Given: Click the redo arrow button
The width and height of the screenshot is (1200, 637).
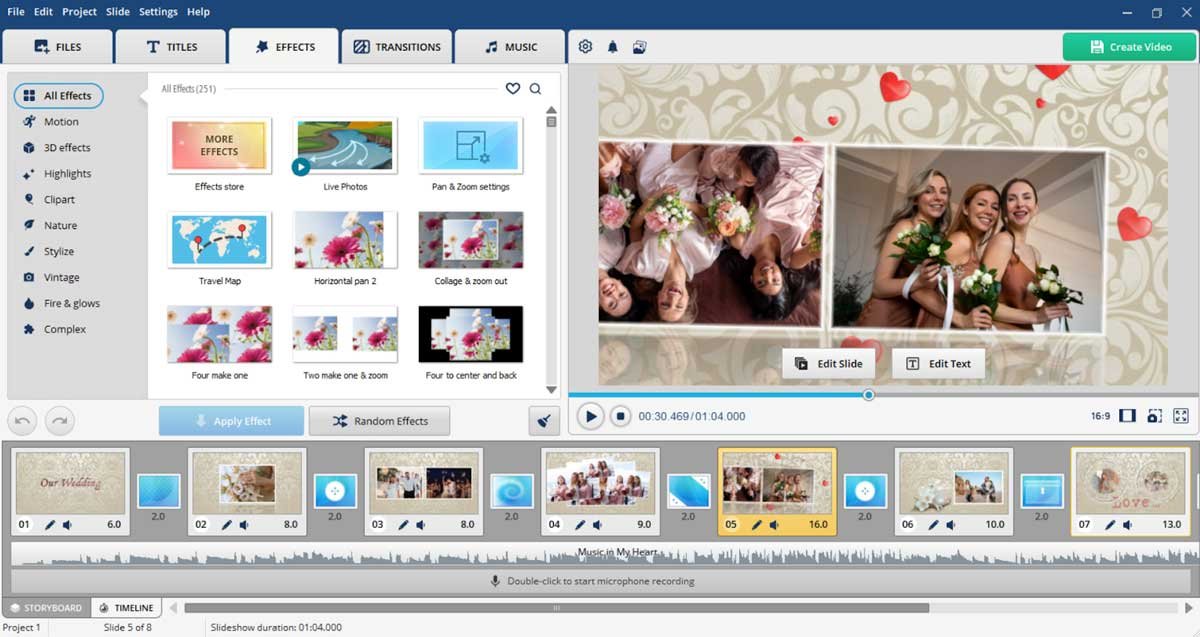Looking at the screenshot, I should tap(60, 421).
